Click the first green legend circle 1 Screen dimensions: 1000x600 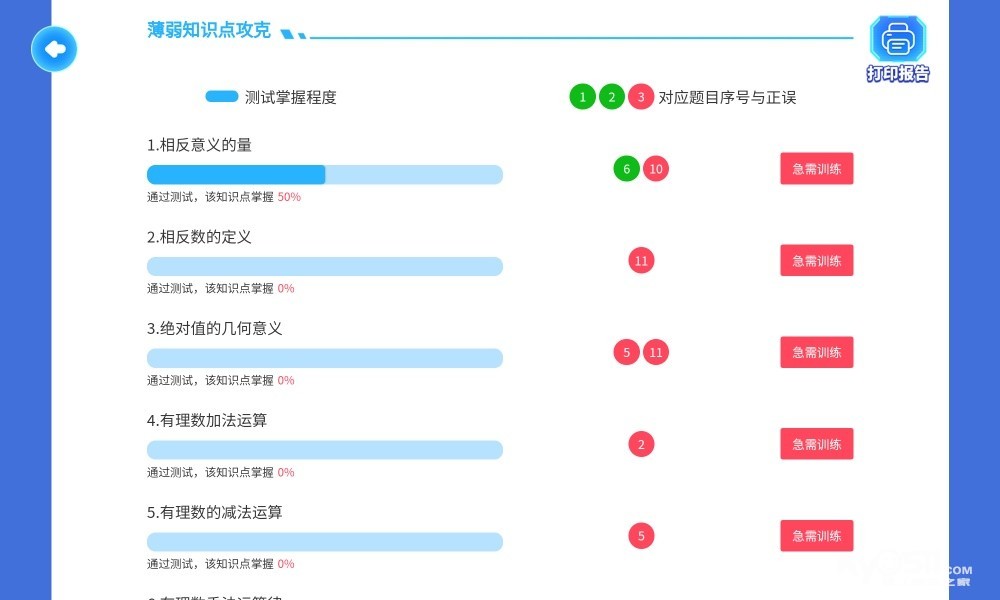pyautogui.click(x=582, y=97)
